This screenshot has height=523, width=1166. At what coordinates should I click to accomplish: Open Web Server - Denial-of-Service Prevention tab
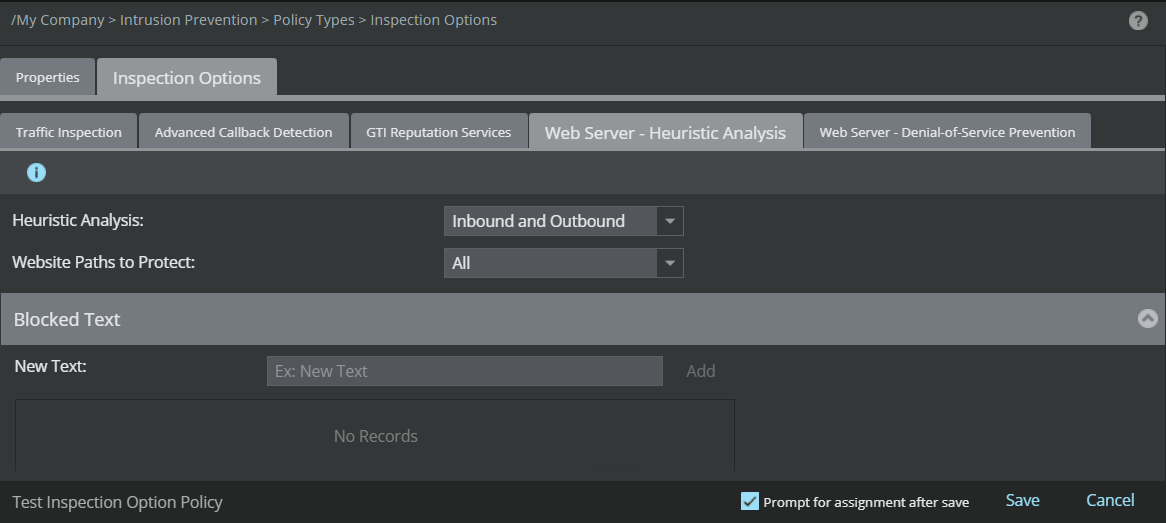pos(947,132)
